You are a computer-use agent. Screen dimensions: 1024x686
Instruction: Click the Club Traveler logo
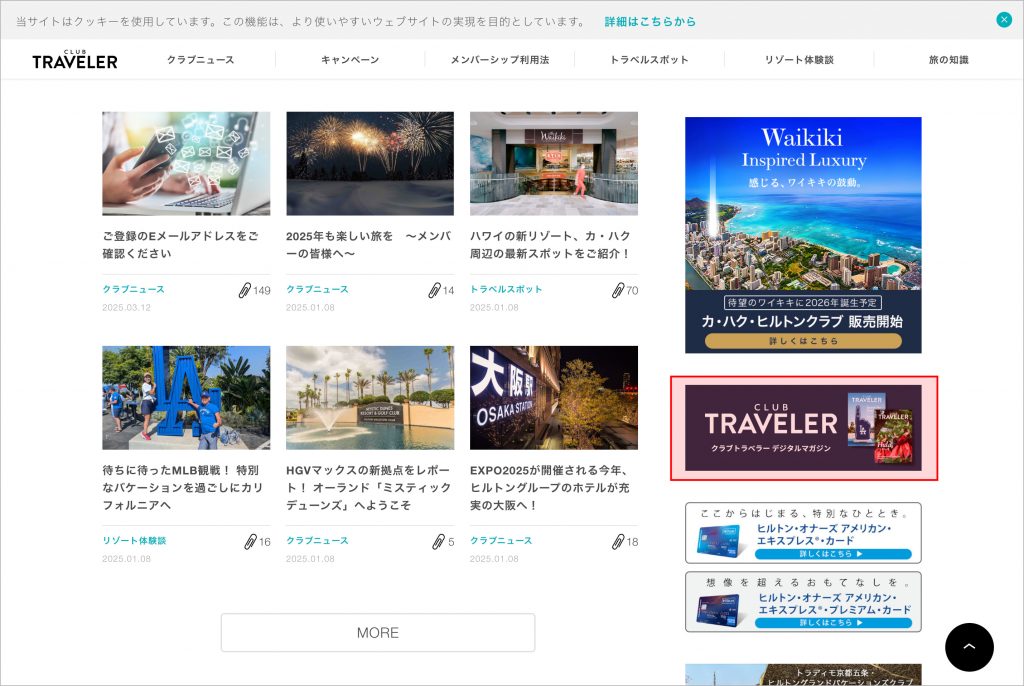[x=75, y=60]
